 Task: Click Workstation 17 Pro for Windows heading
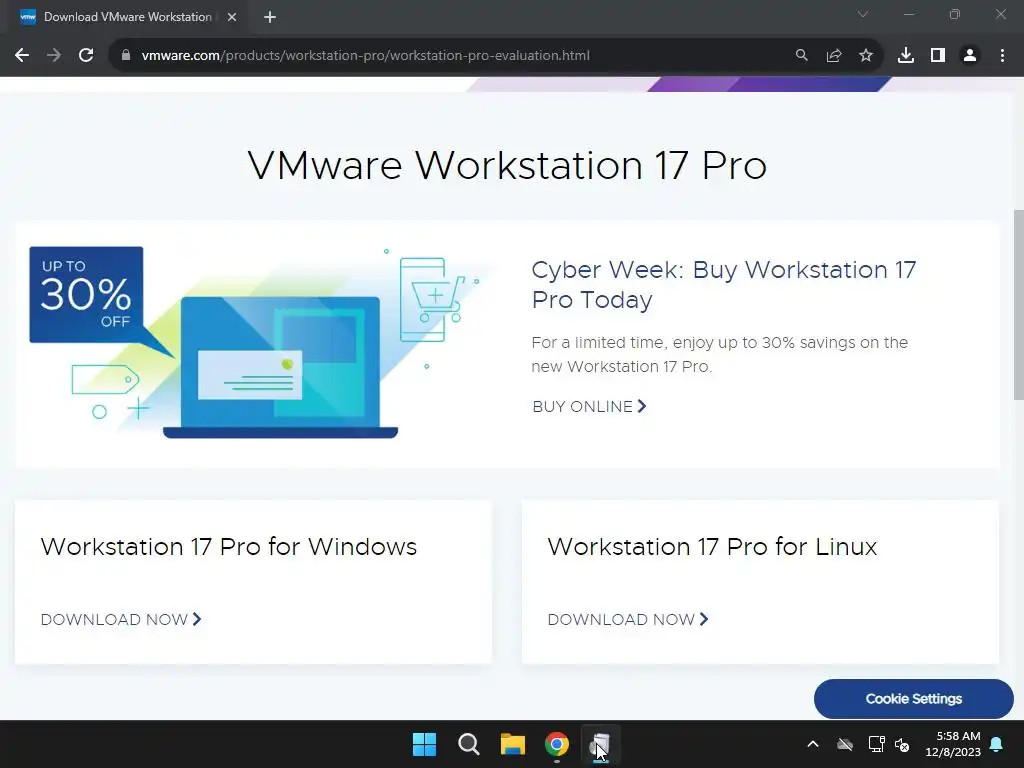pos(229,547)
